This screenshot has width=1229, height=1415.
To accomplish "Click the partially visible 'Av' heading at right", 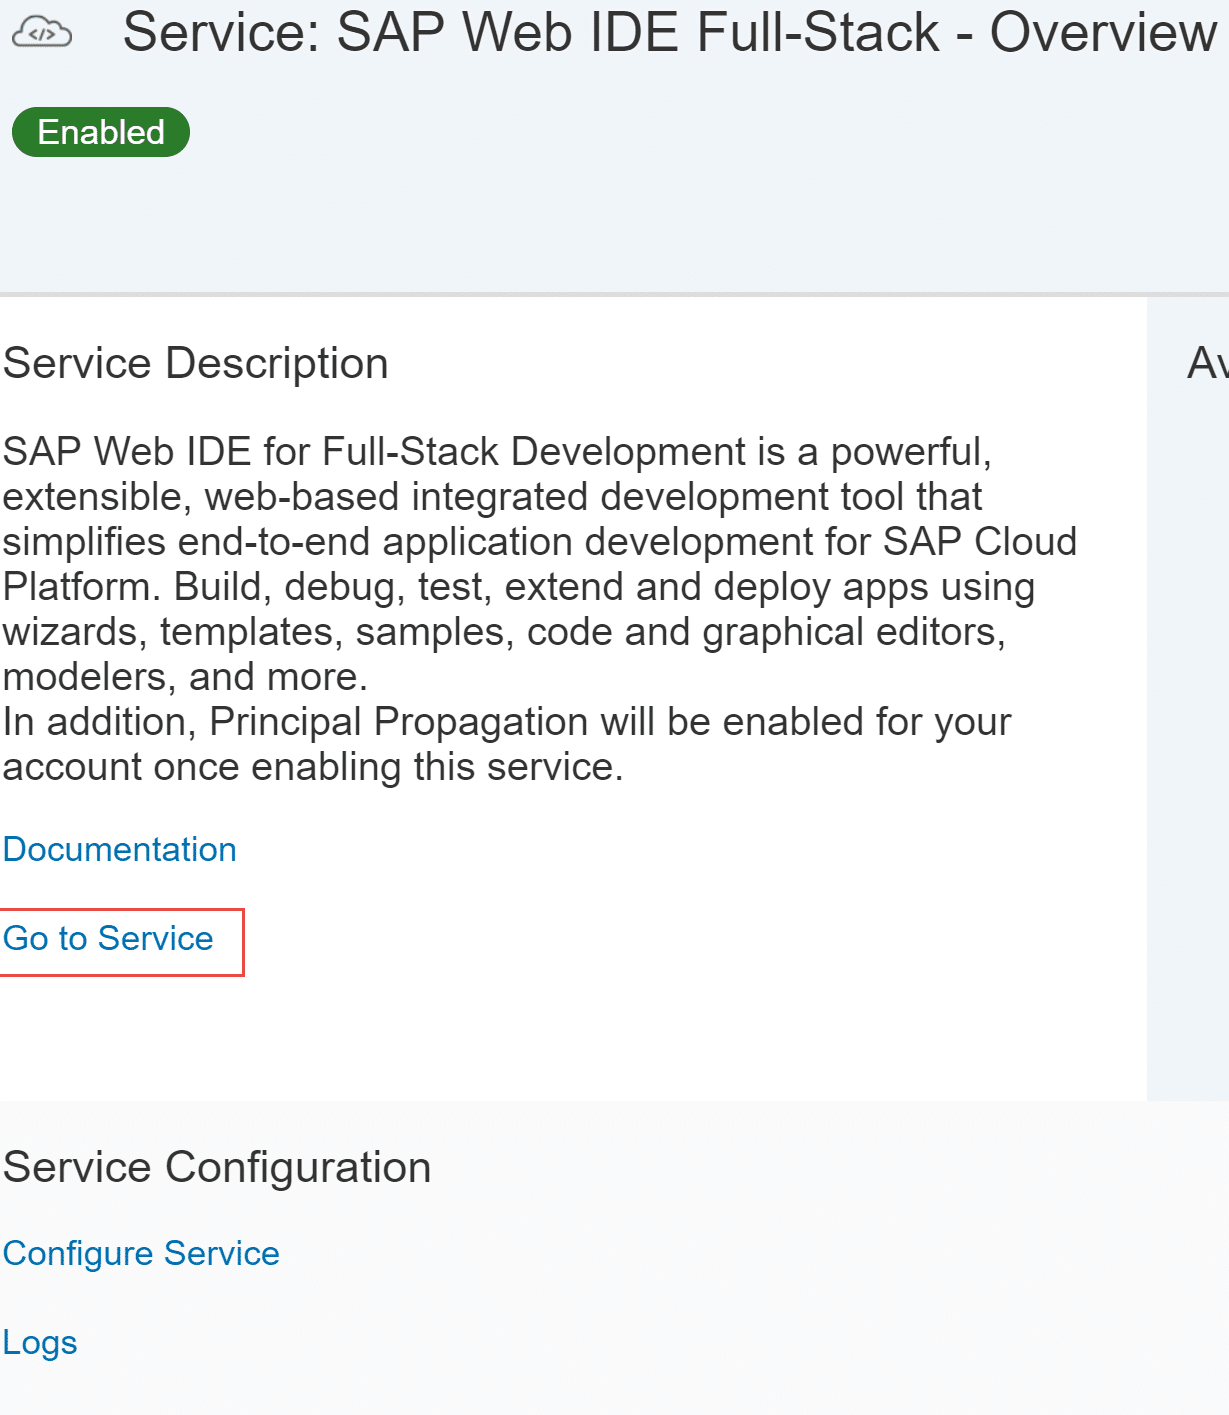I will point(1206,363).
